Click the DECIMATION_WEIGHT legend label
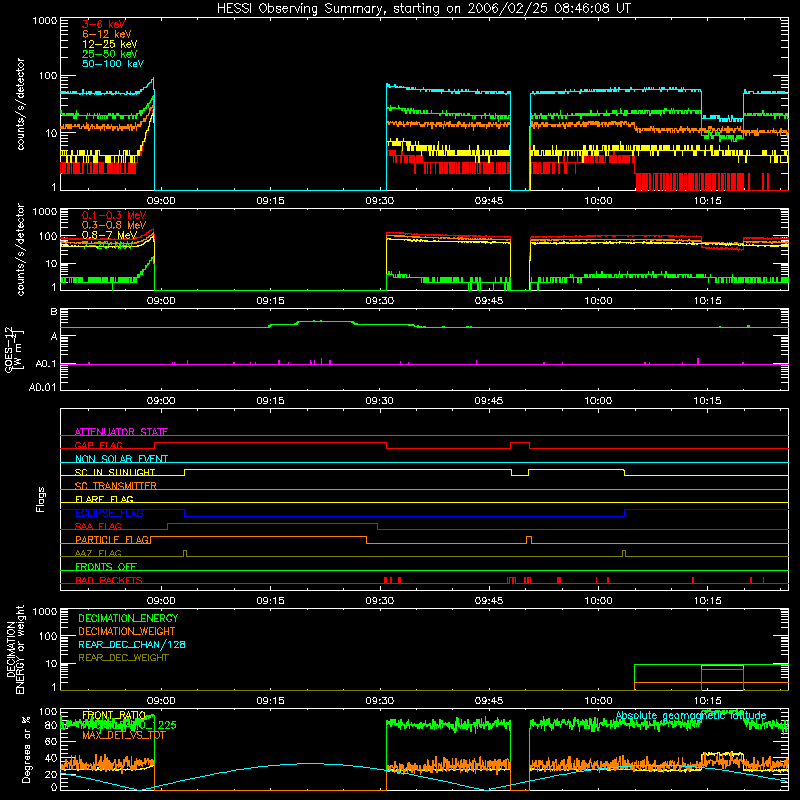The height and width of the screenshot is (800, 800). tap(127, 632)
